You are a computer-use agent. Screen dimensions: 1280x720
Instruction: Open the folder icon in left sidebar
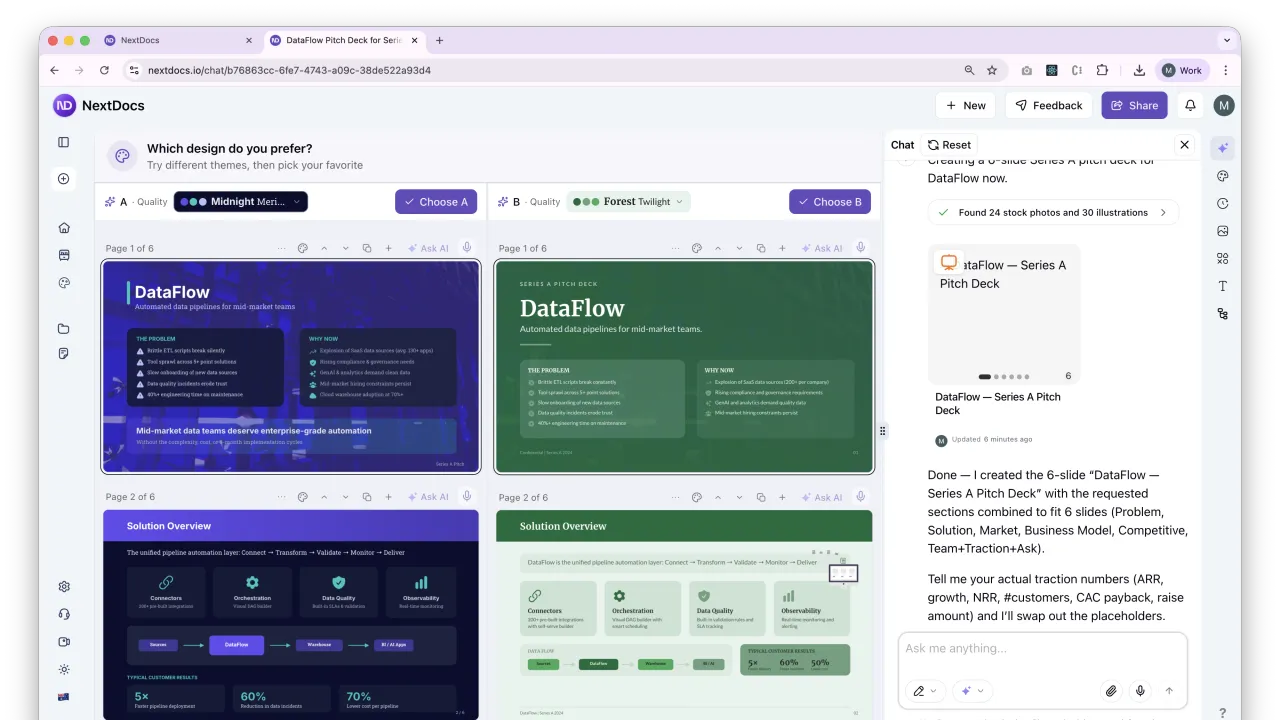tap(64, 329)
